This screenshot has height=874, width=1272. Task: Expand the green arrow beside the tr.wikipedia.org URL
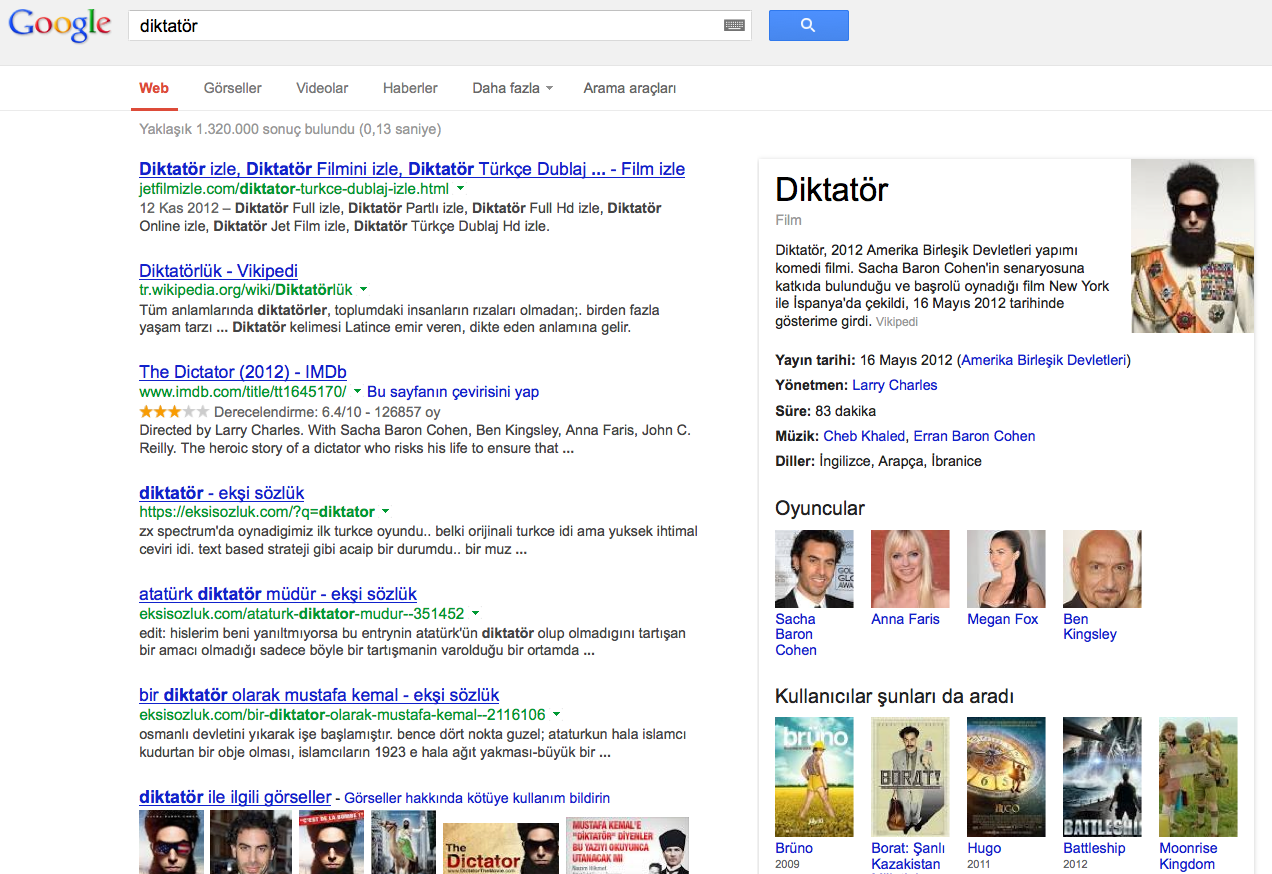point(364,289)
